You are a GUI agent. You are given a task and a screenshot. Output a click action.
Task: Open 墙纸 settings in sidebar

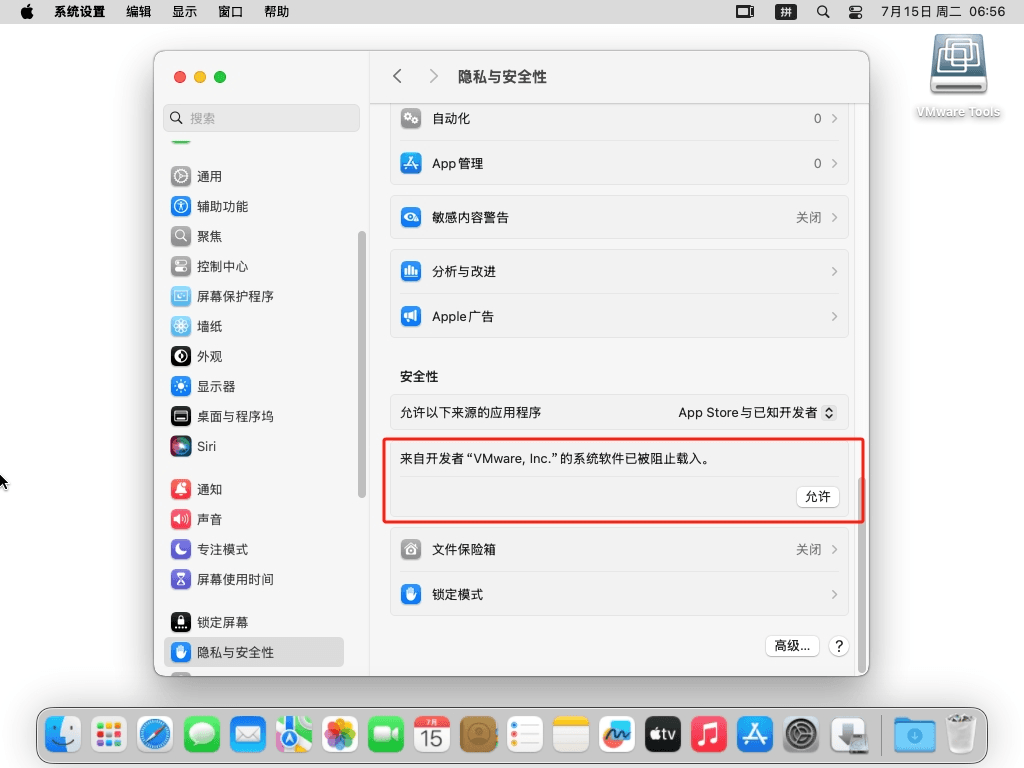[x=253, y=327]
